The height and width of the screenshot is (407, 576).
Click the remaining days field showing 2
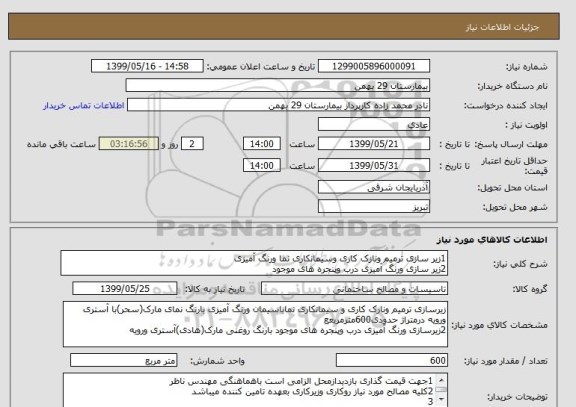[192, 144]
